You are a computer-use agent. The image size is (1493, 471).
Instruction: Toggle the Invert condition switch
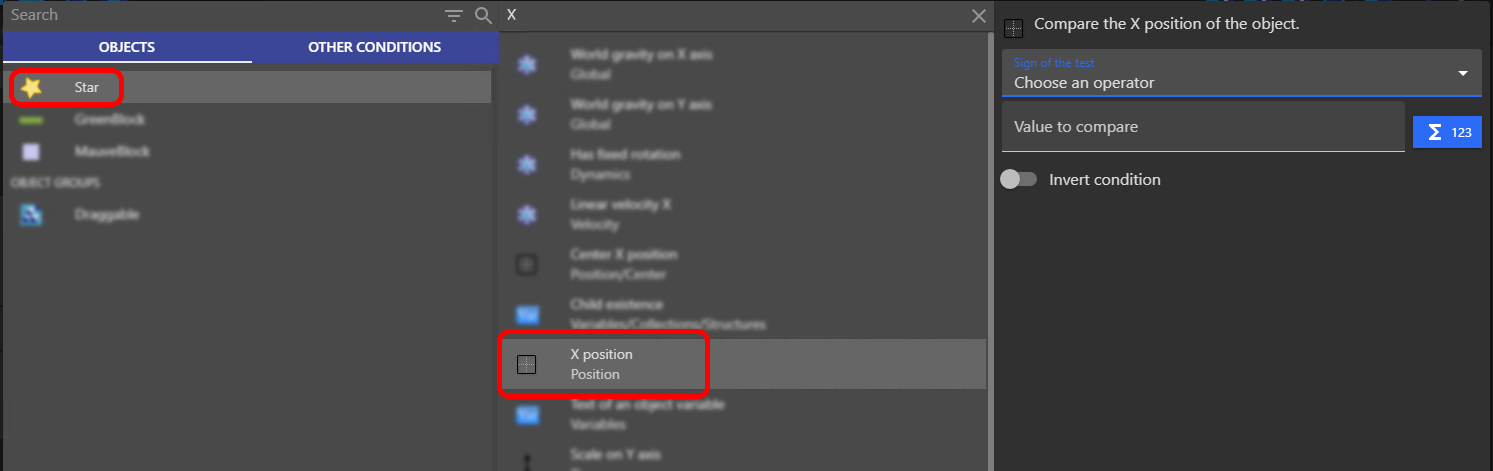1018,180
